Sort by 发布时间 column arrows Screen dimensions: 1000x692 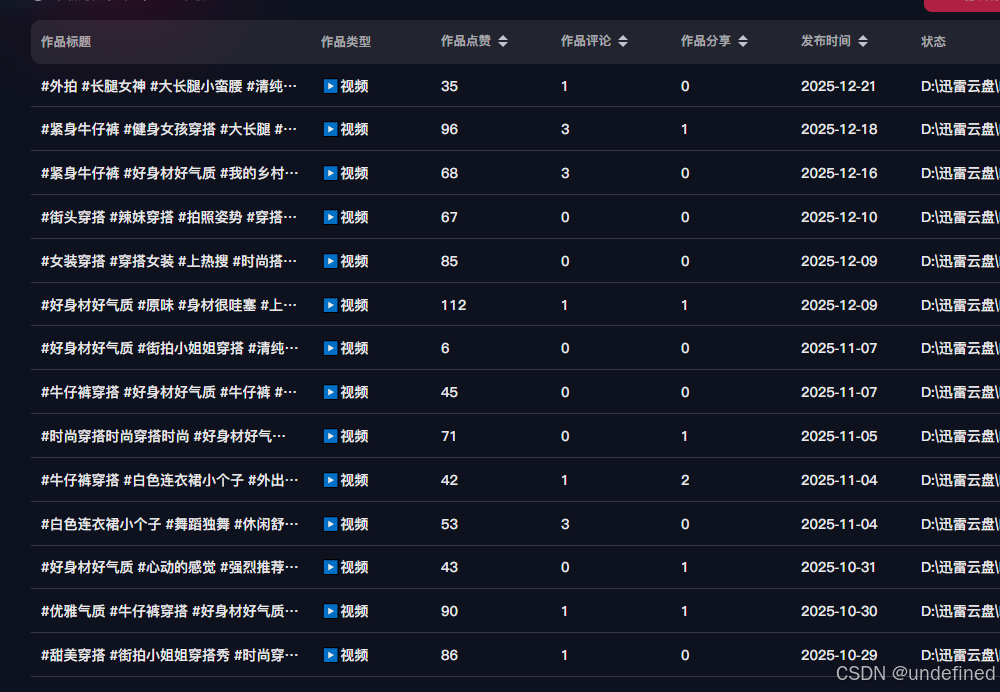[862, 41]
